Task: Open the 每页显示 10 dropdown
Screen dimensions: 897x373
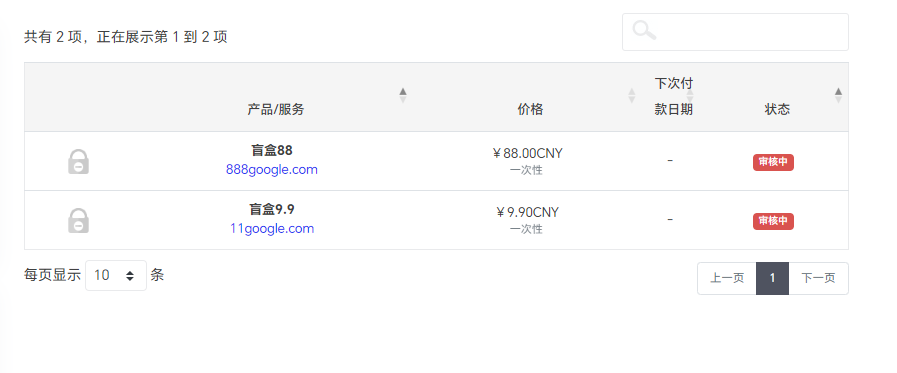Action: coord(116,275)
